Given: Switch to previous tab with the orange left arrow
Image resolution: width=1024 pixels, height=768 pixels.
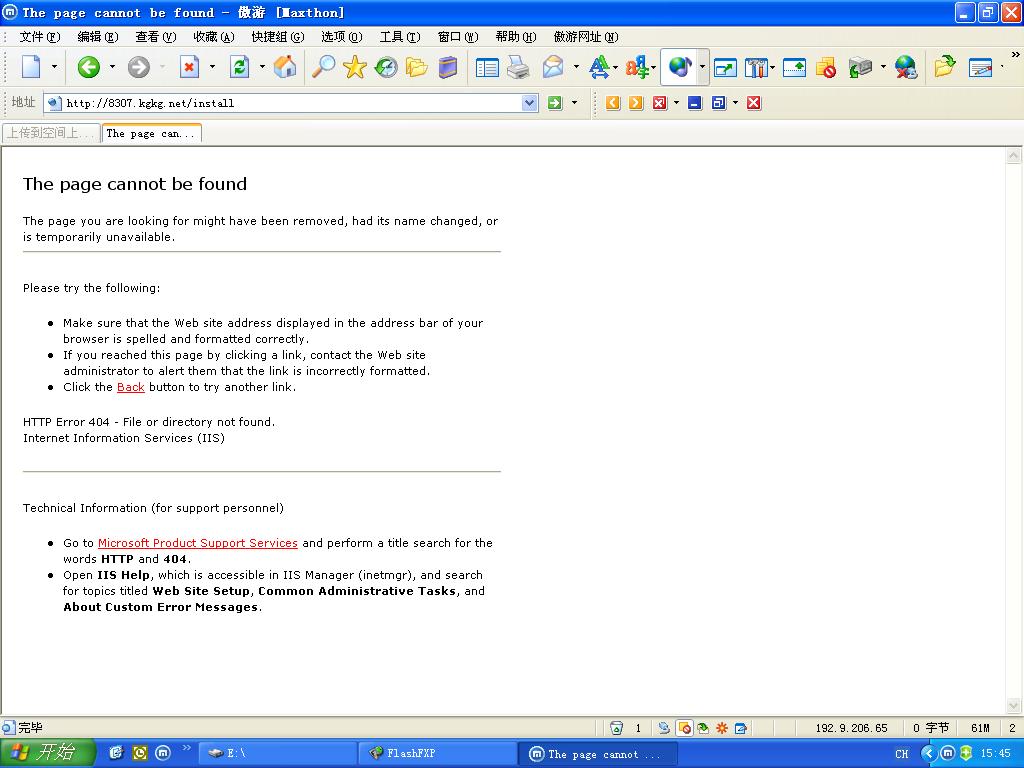Looking at the screenshot, I should (613, 103).
